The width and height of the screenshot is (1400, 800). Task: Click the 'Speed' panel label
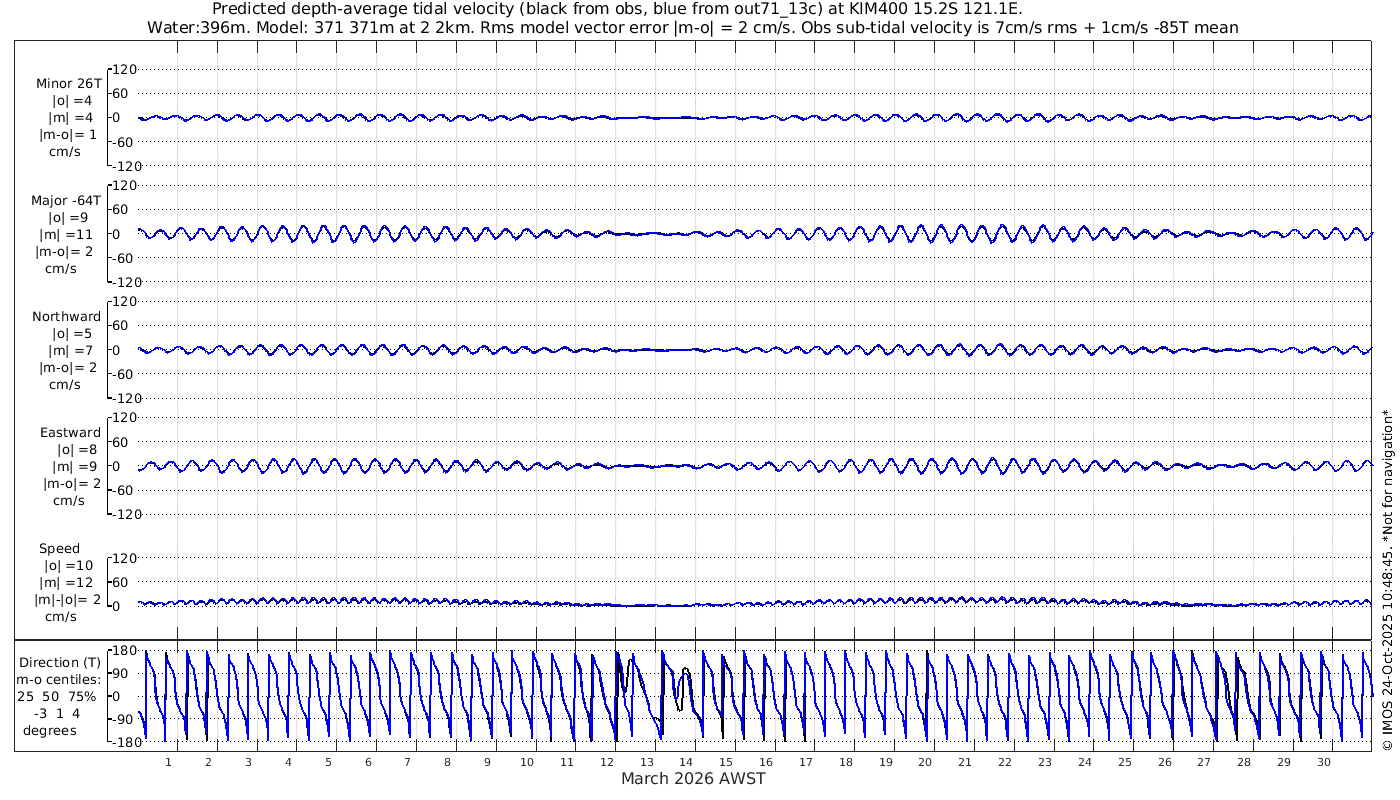coord(59,549)
